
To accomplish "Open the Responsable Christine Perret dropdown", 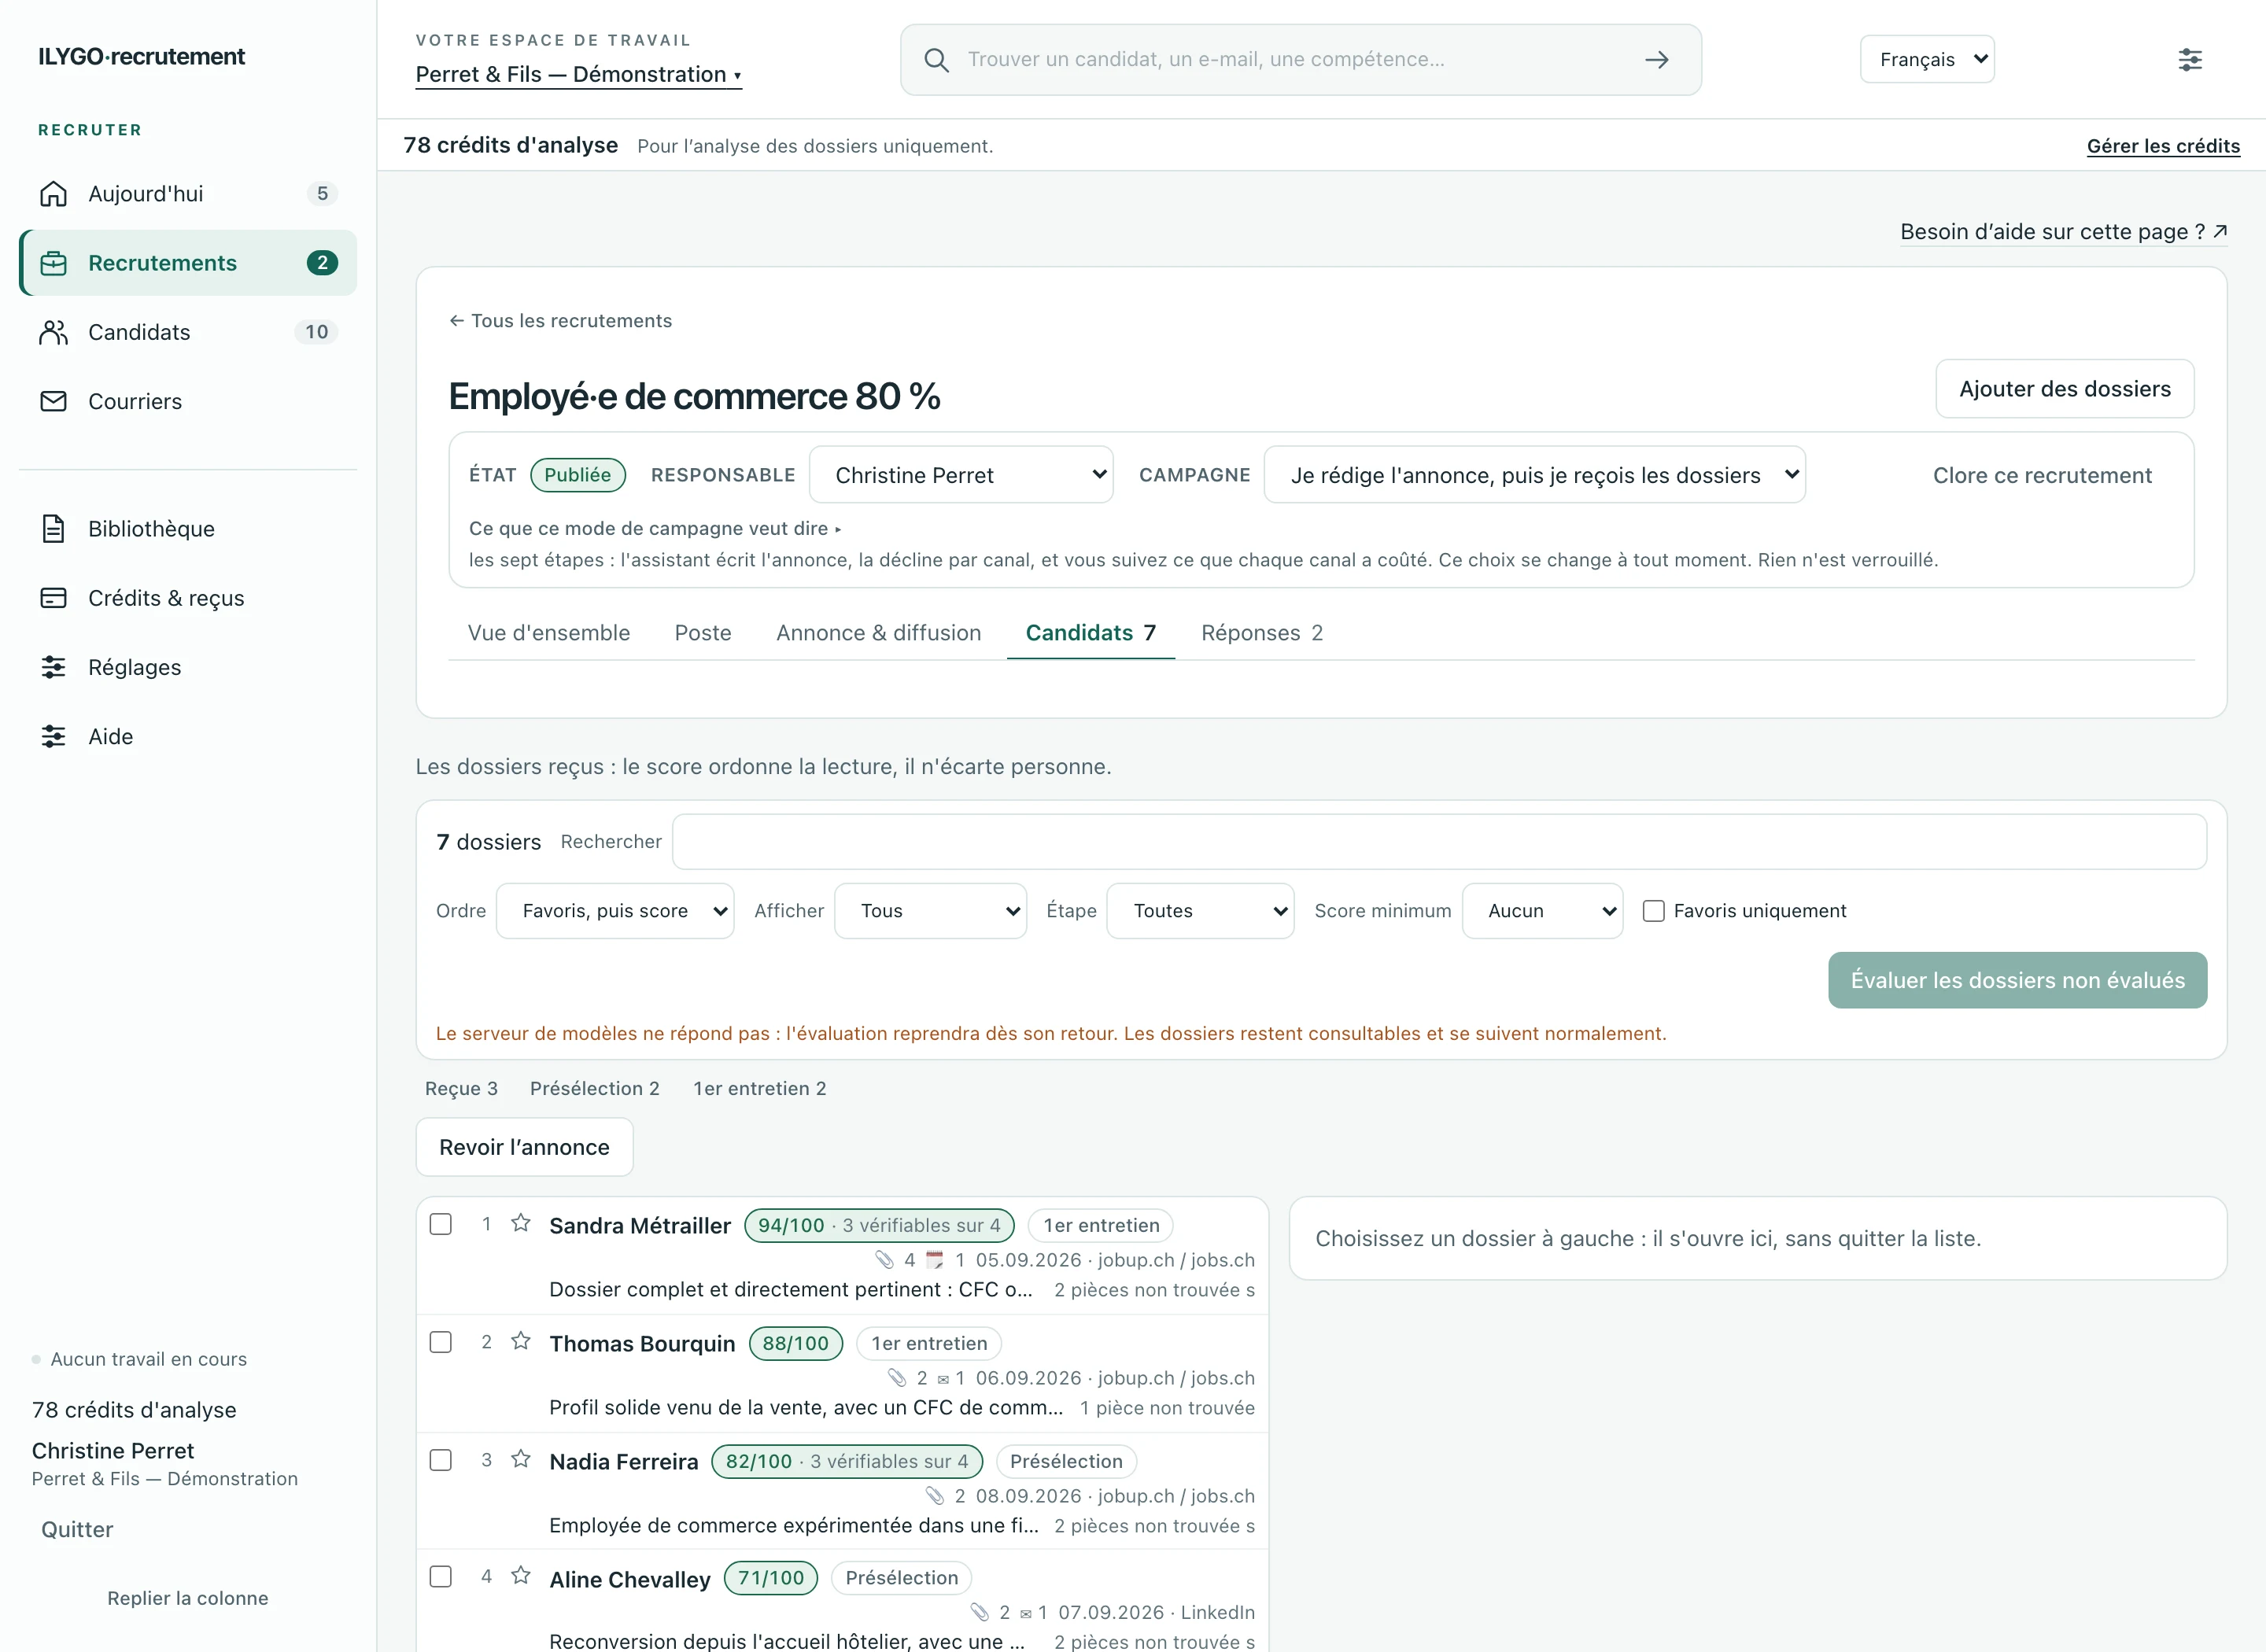I will click(x=961, y=475).
